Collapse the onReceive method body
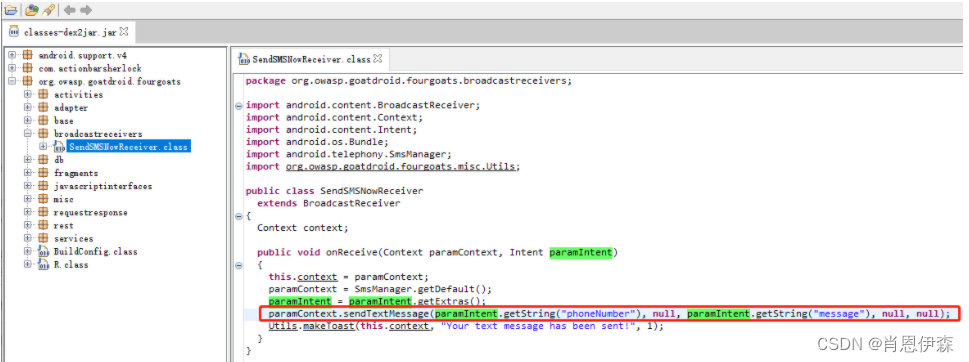 (x=239, y=266)
